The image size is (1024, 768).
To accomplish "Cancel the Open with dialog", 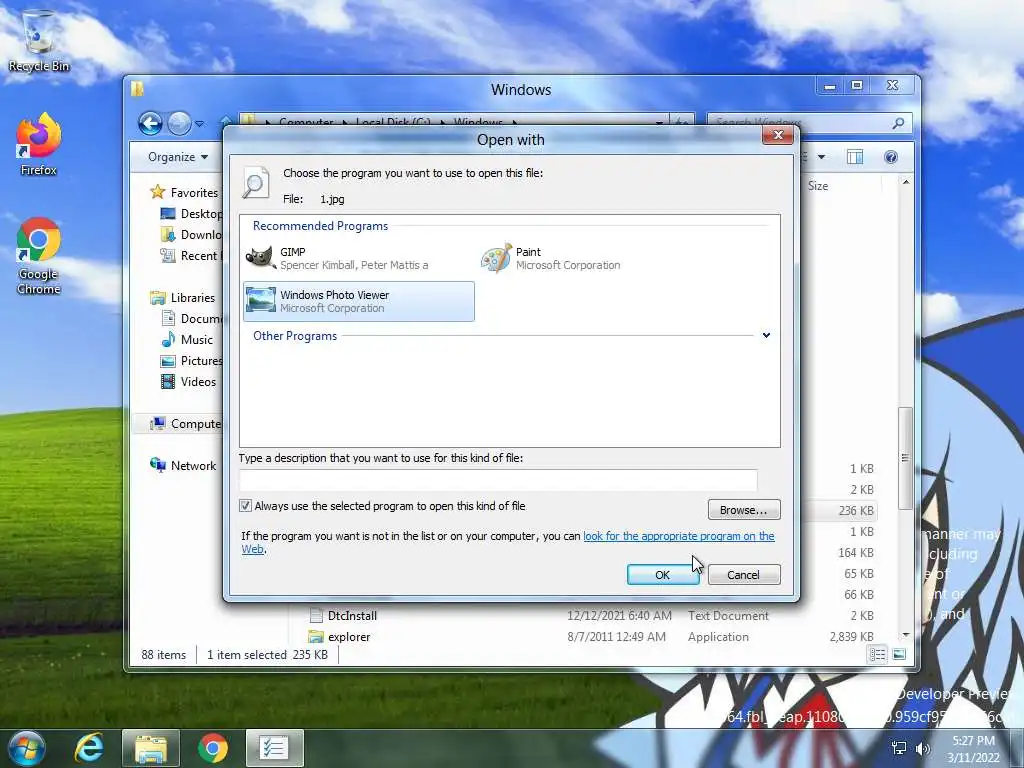I will tap(744, 575).
